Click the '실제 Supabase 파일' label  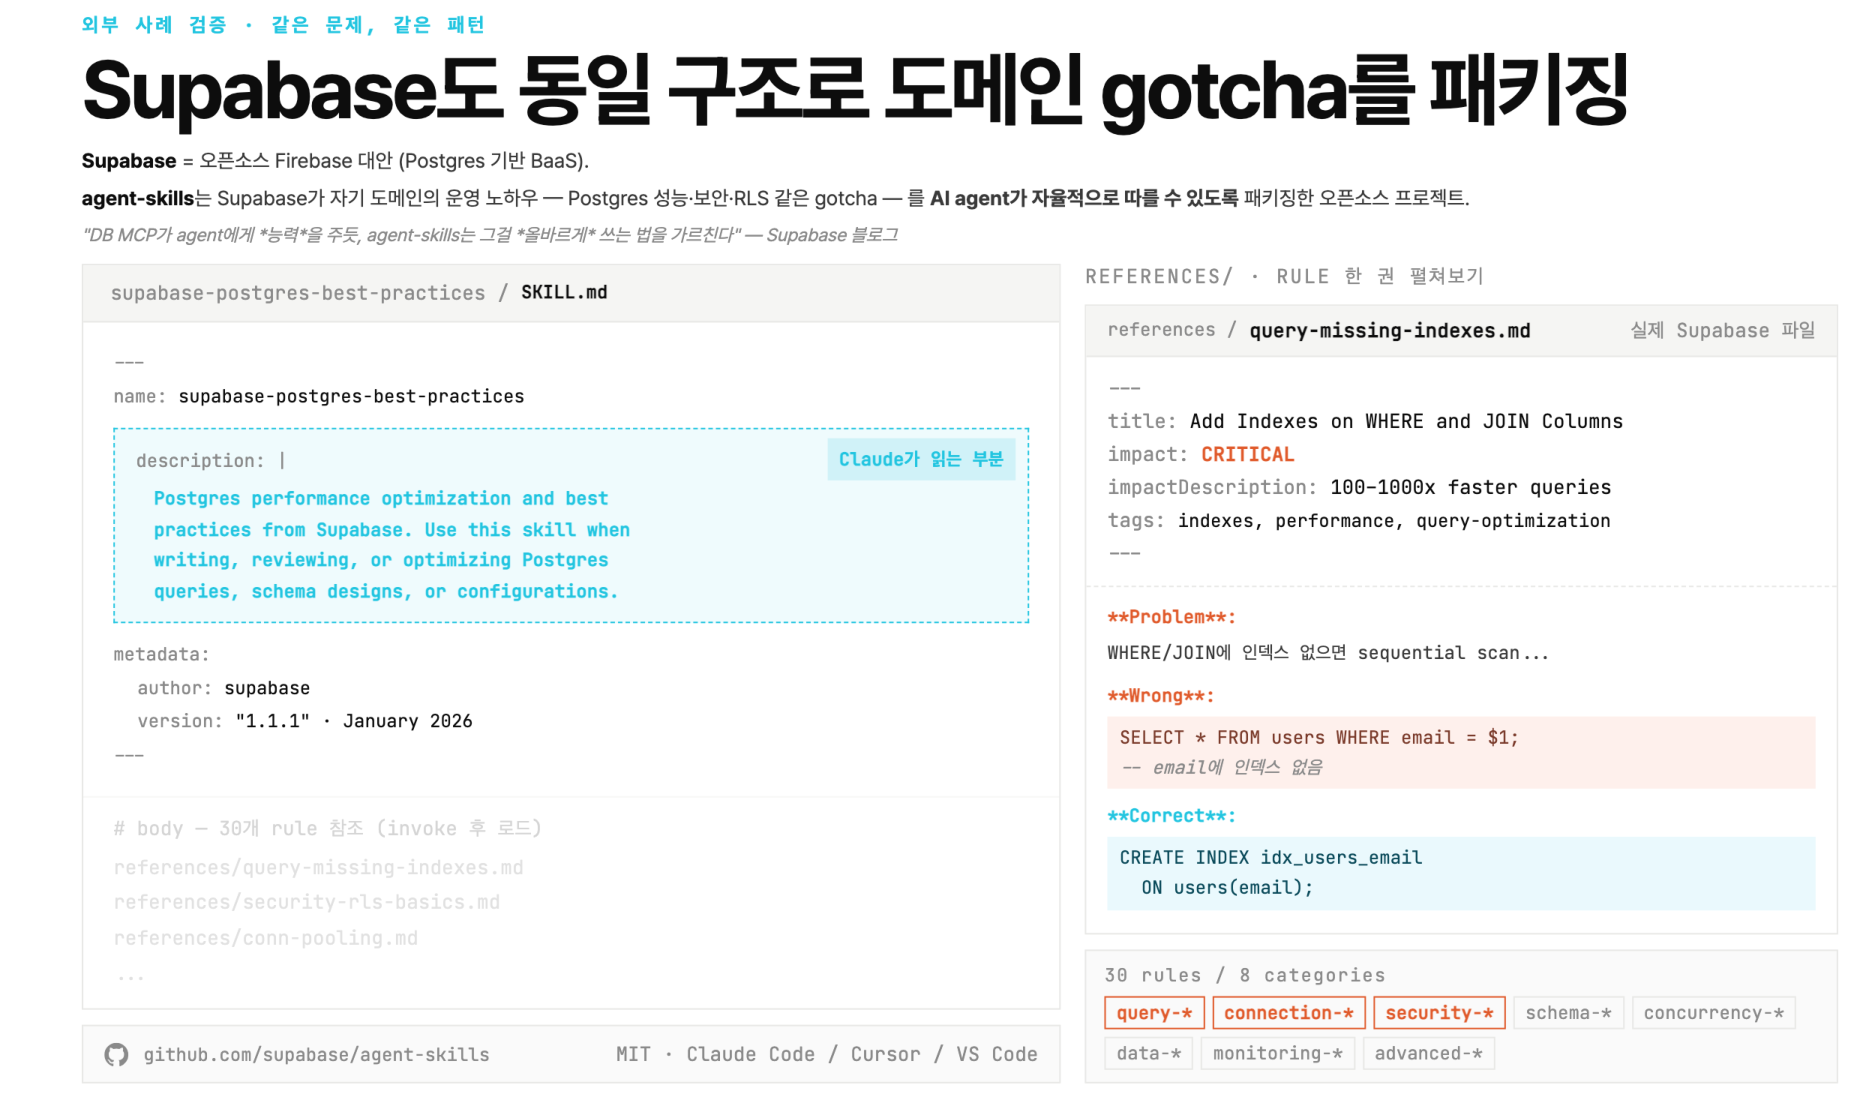click(1722, 330)
